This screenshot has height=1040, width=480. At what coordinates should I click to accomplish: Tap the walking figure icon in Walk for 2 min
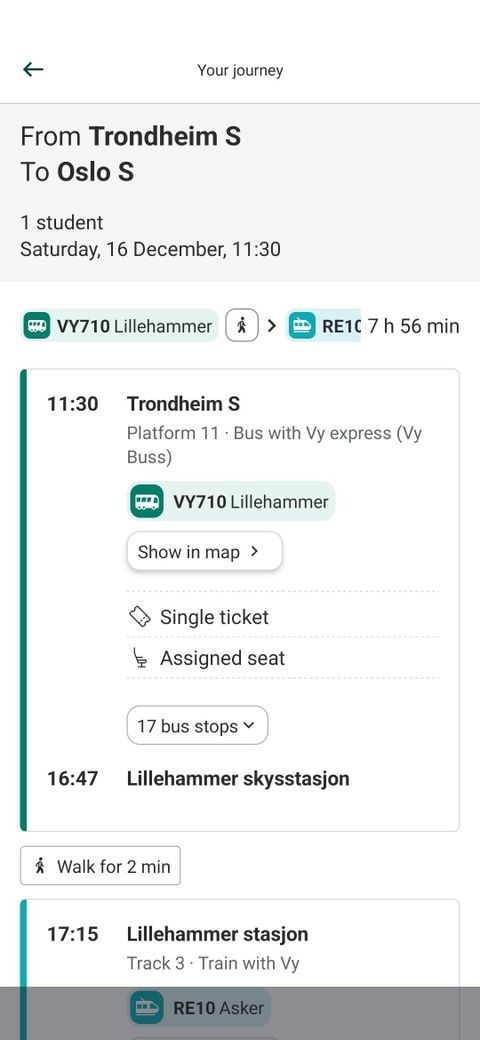40,866
